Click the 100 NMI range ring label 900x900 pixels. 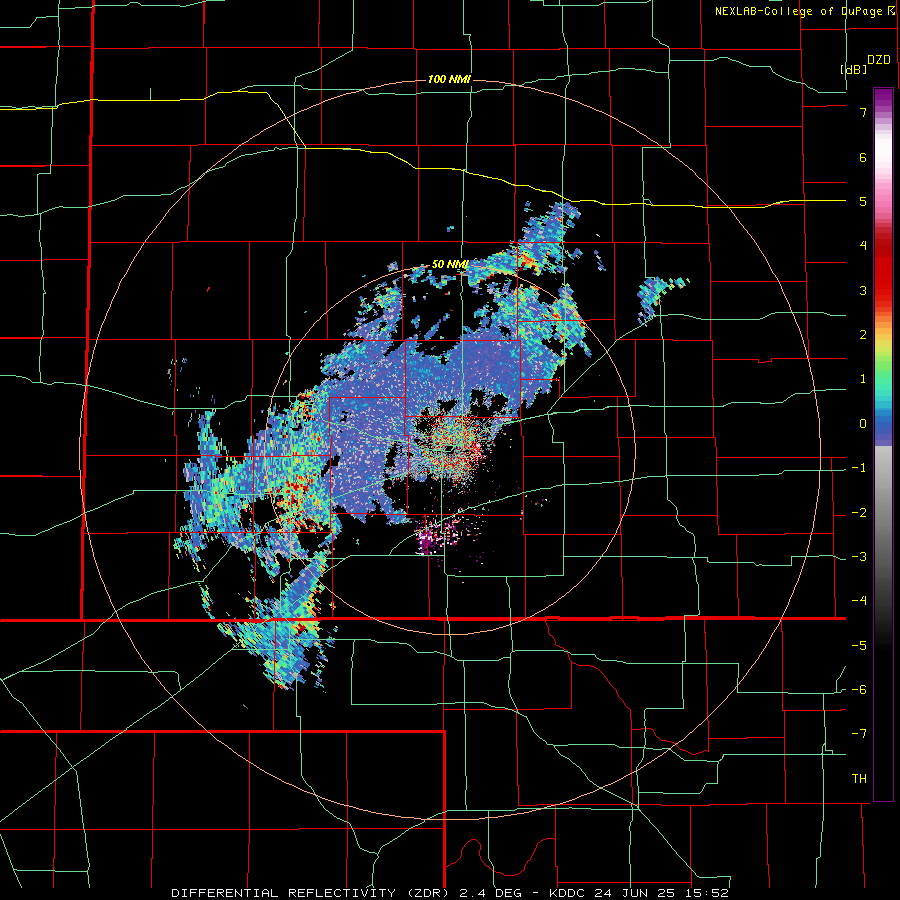pos(449,79)
